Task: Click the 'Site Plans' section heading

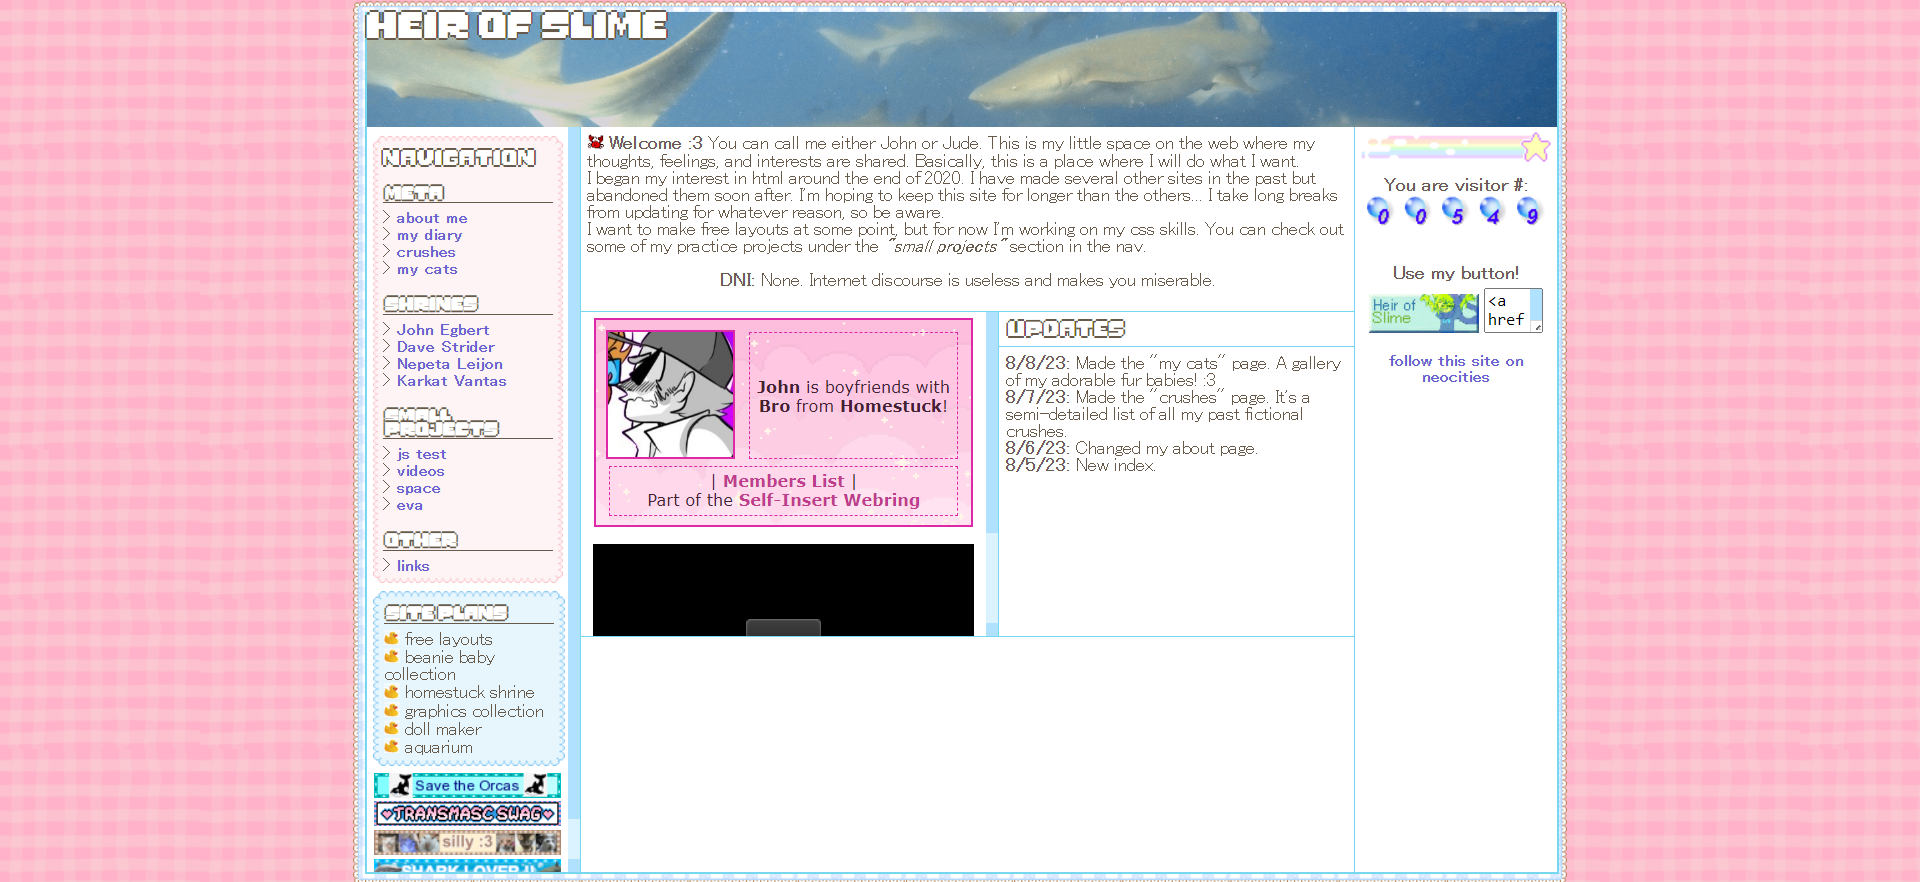Action: click(446, 613)
